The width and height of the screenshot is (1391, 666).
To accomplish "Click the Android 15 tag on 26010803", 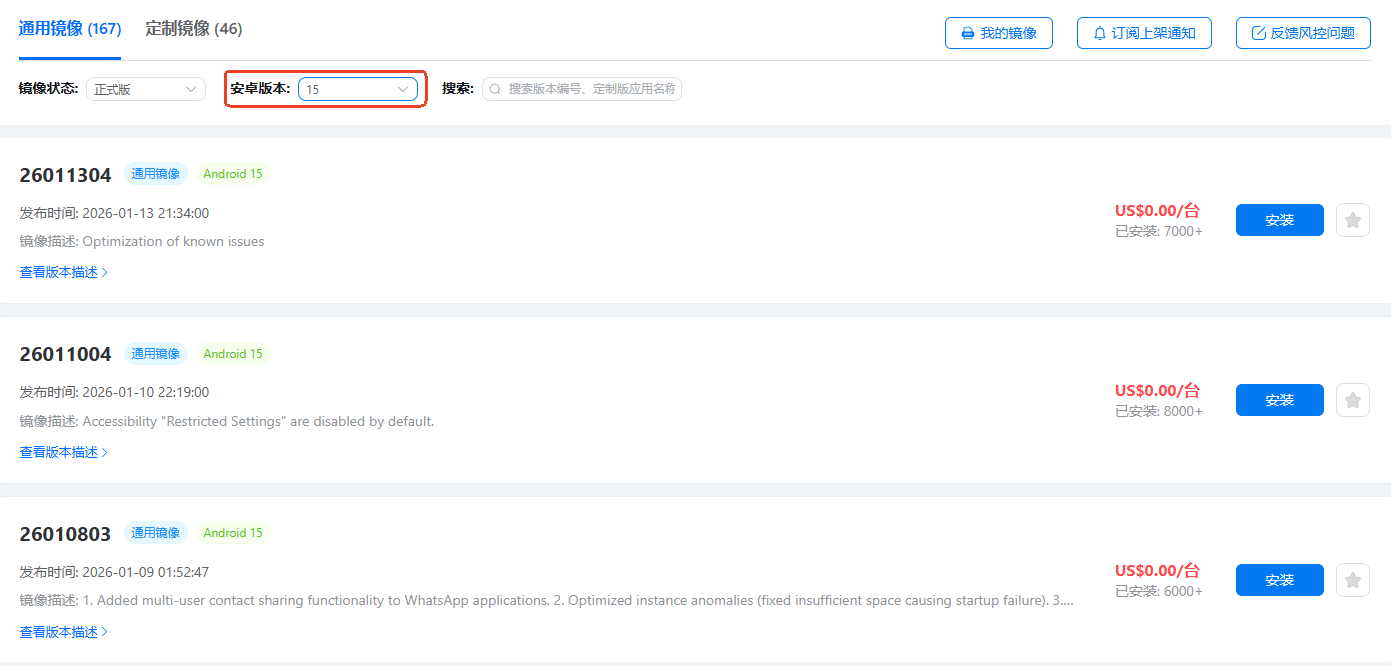I will click(233, 533).
